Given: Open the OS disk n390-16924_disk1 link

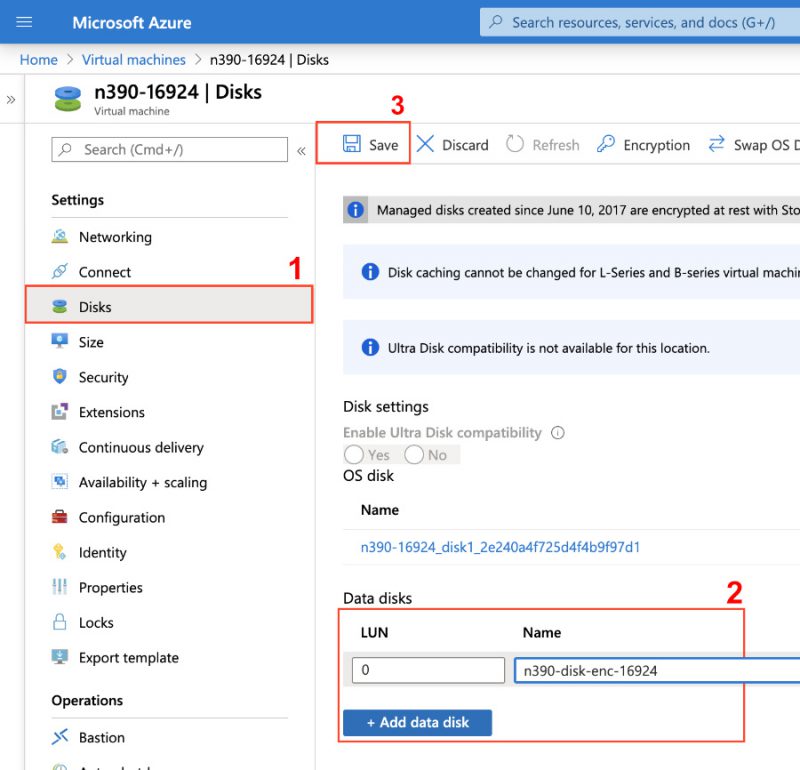Looking at the screenshot, I should (x=500, y=547).
